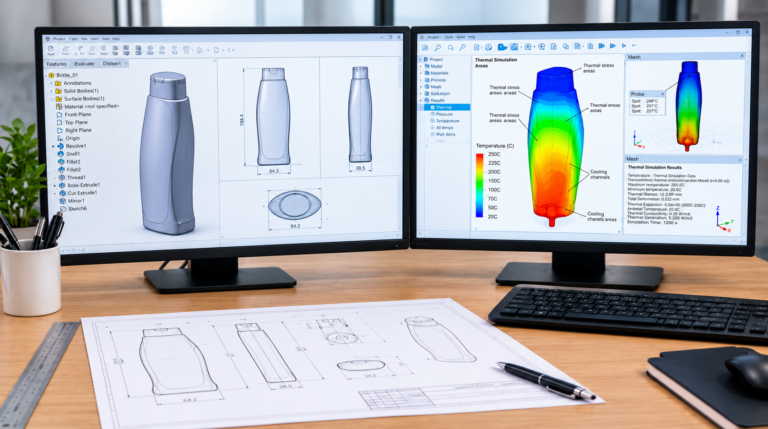Click the blank document icon in CAD toolbar

[216, 50]
